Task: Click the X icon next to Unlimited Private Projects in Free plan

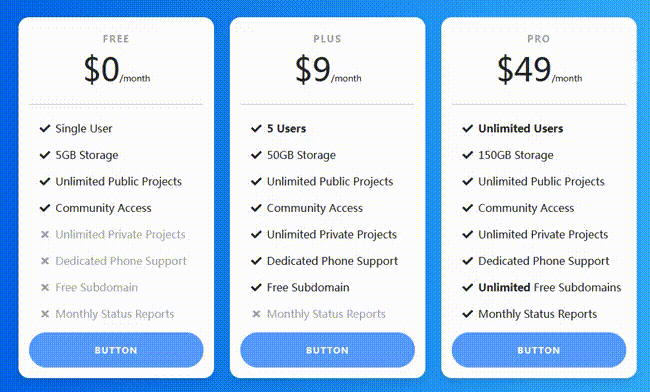Action: (45, 235)
